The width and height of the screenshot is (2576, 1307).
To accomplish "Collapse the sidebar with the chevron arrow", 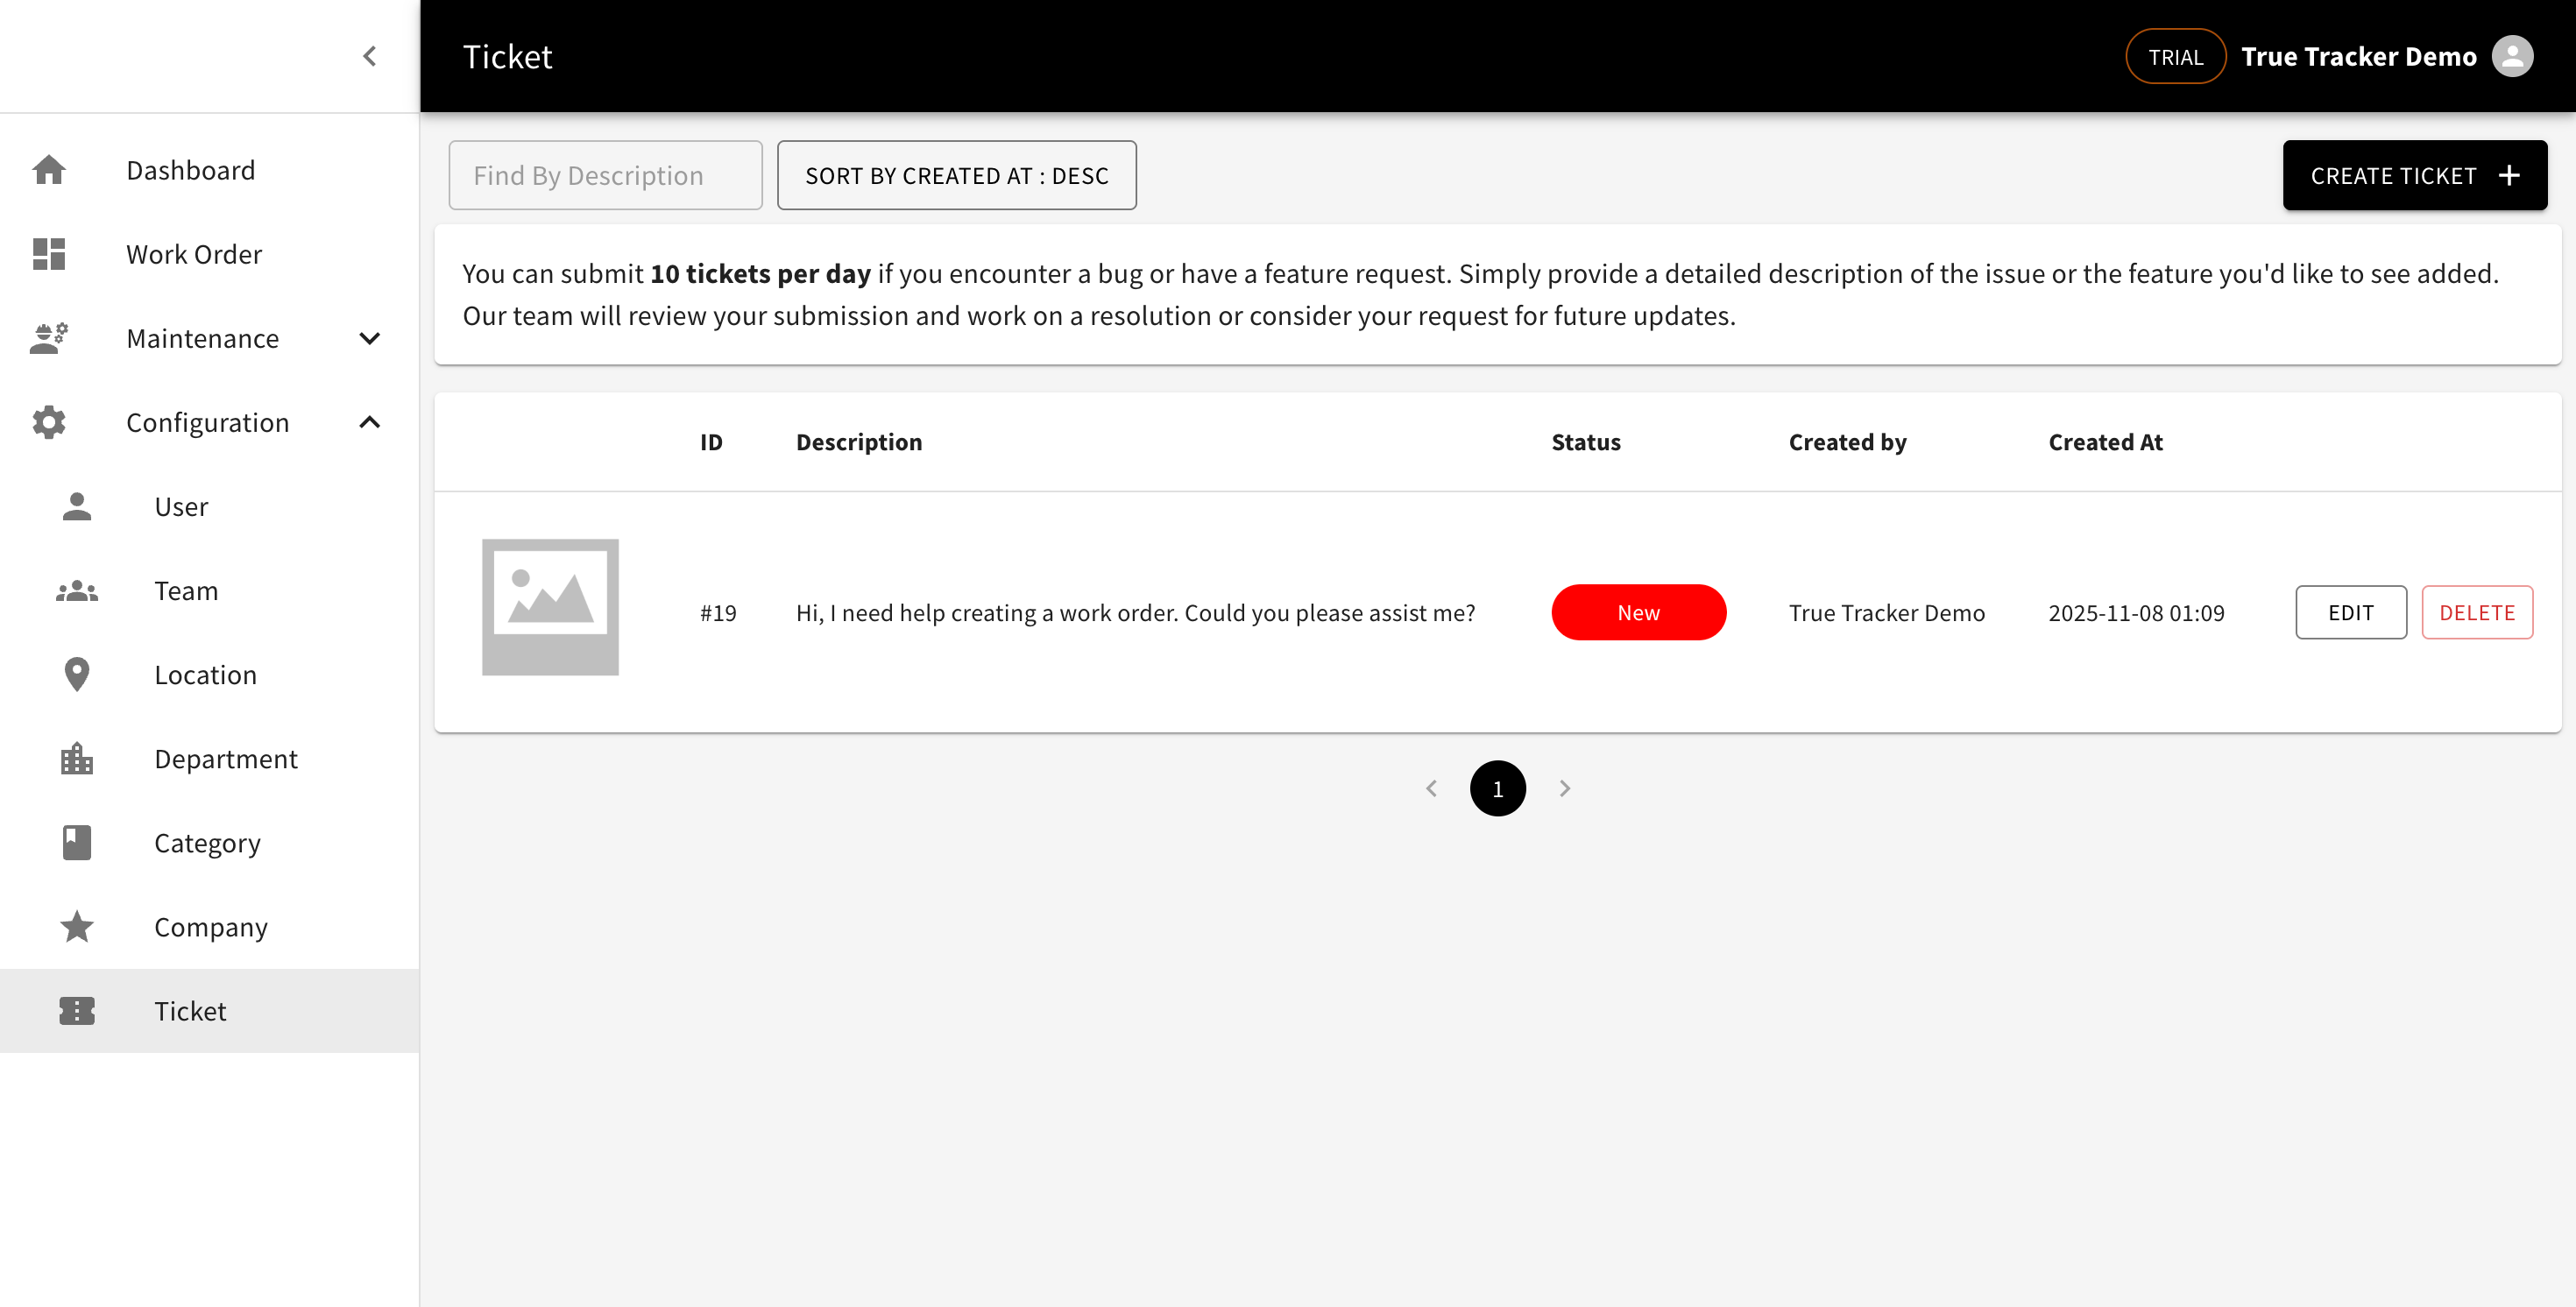I will pos(369,56).
